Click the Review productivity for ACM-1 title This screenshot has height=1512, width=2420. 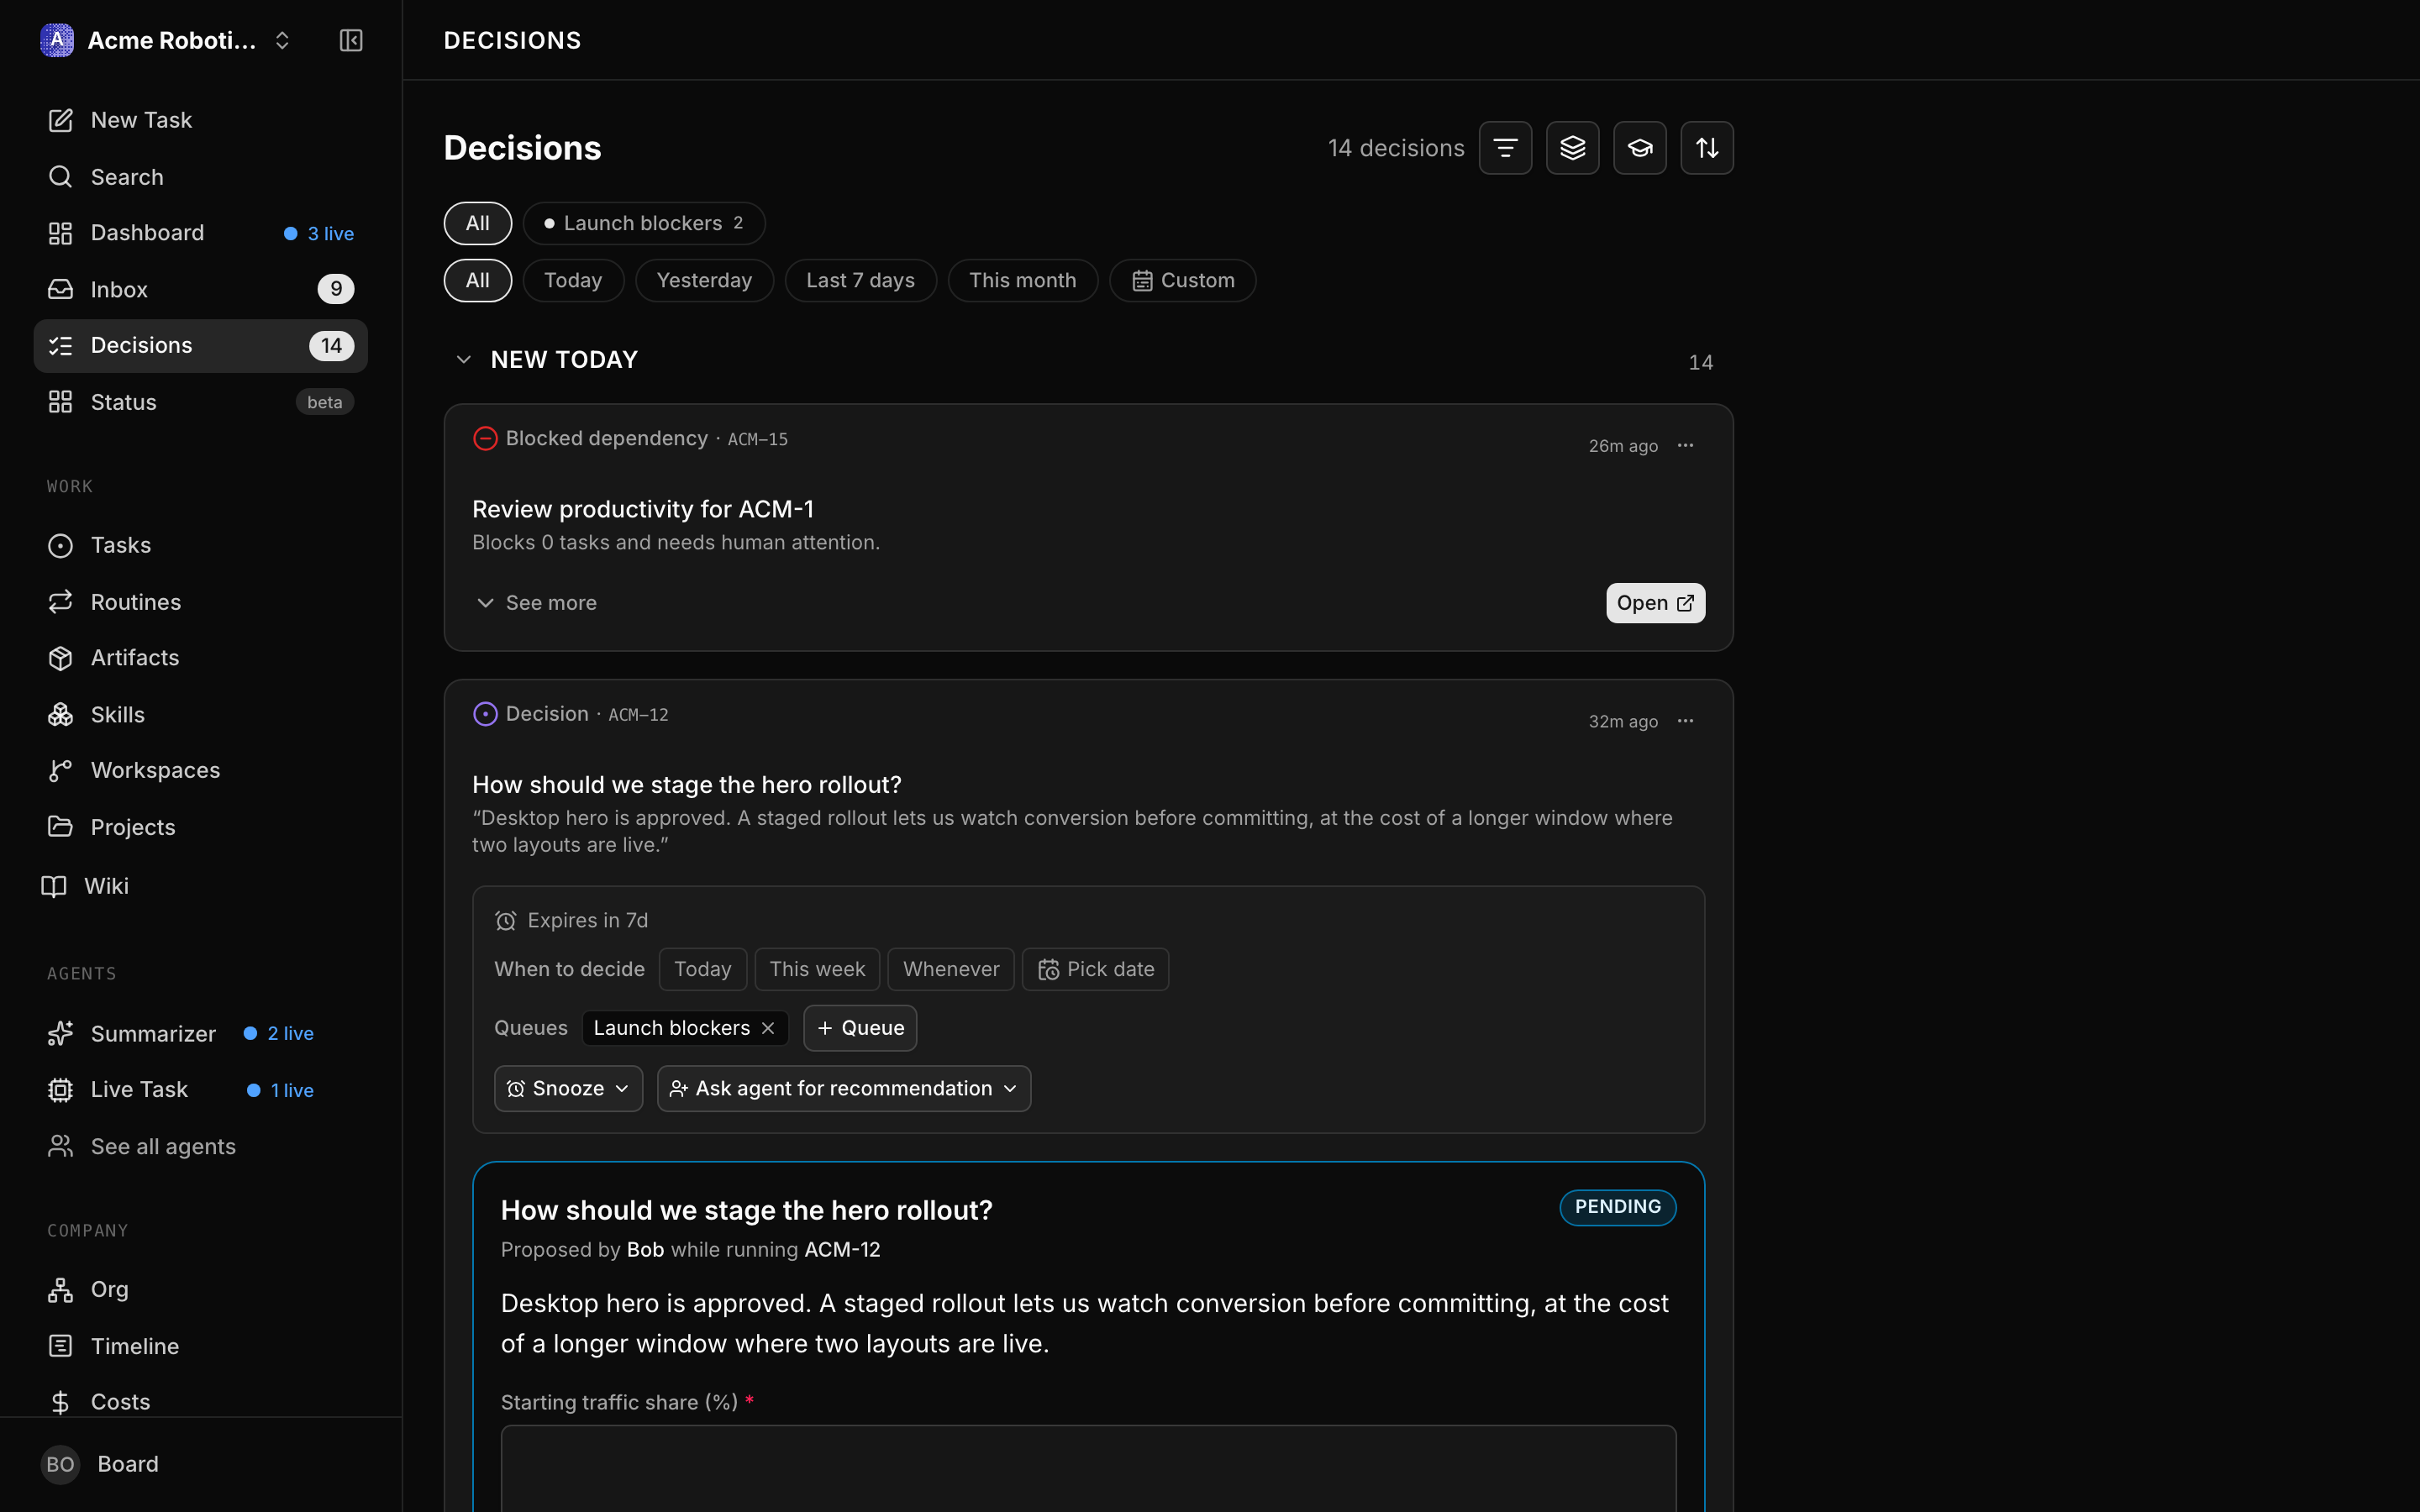pos(643,509)
